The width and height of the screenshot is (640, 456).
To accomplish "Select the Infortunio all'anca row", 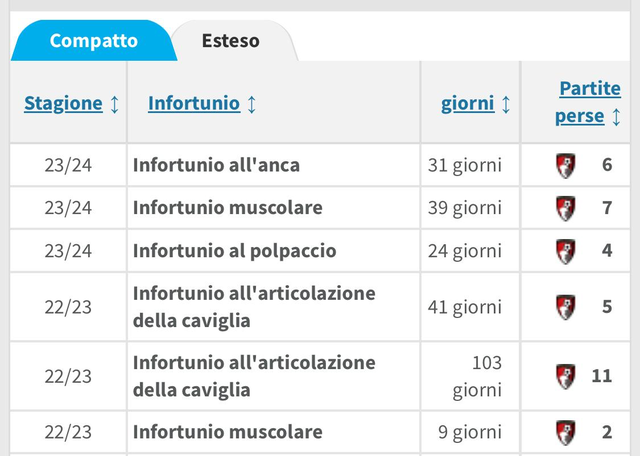I will [x=216, y=165].
